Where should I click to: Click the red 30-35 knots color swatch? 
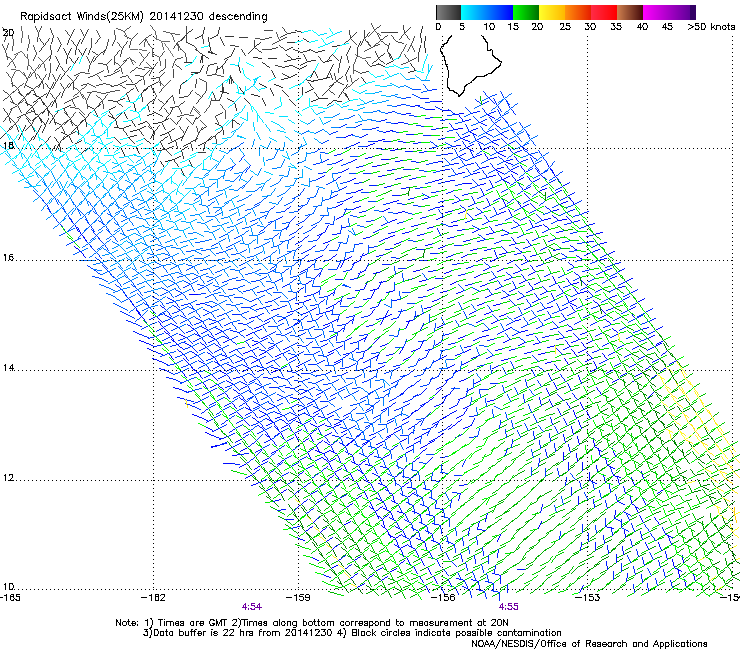click(604, 12)
